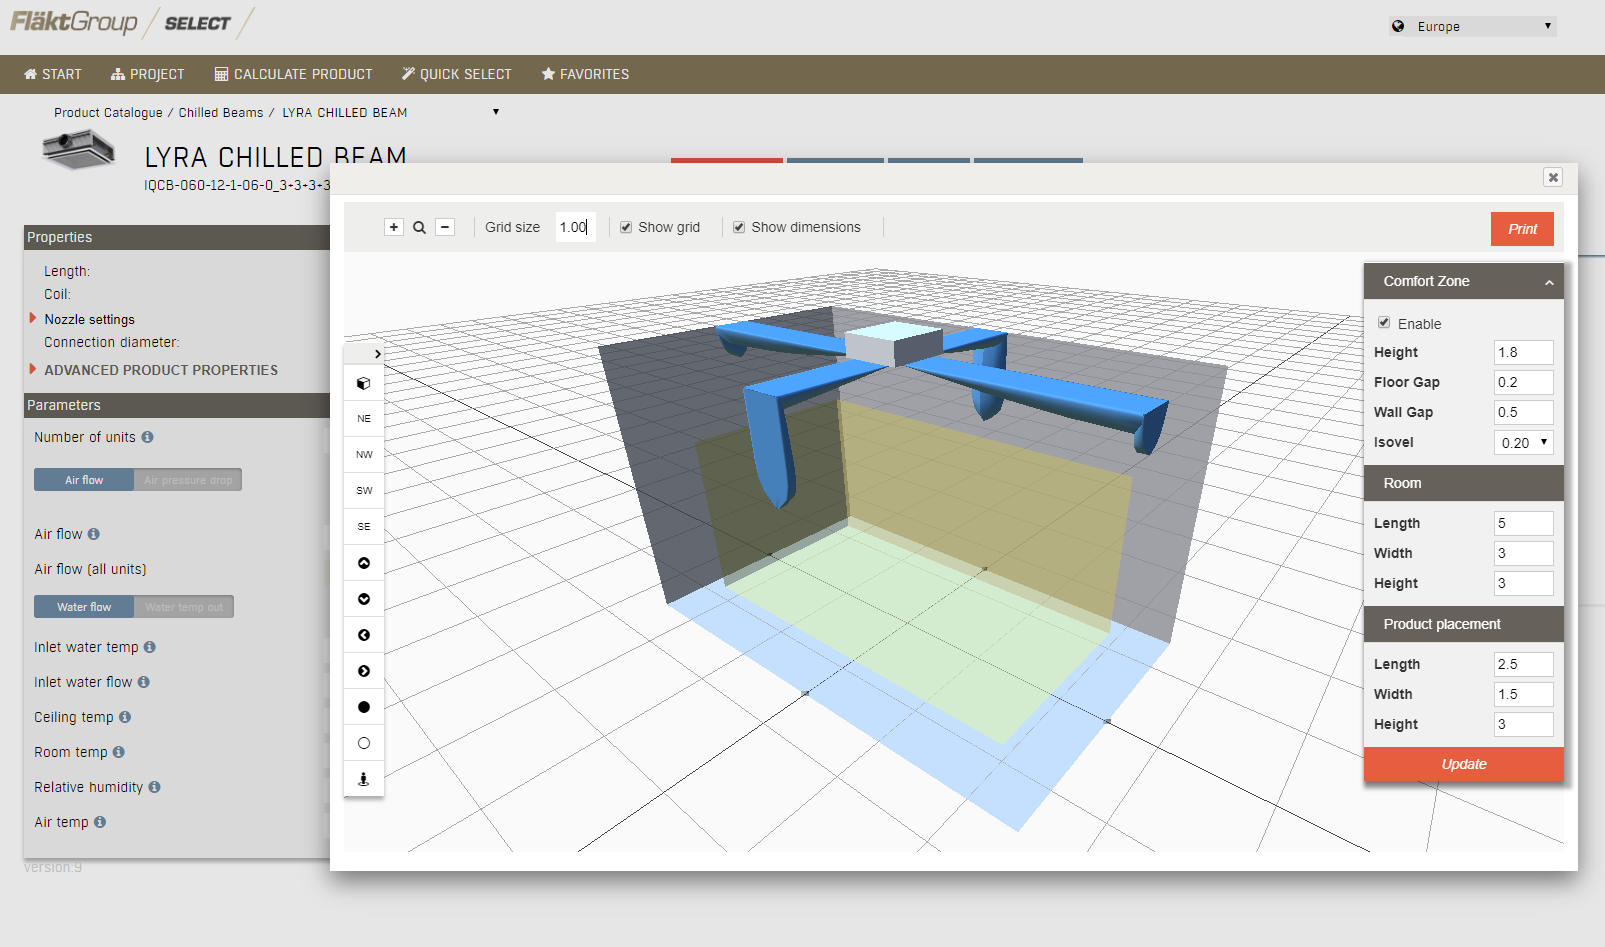Viewport: 1605px width, 947px height.
Task: Click the right-arrow circle view icon
Action: (x=364, y=671)
